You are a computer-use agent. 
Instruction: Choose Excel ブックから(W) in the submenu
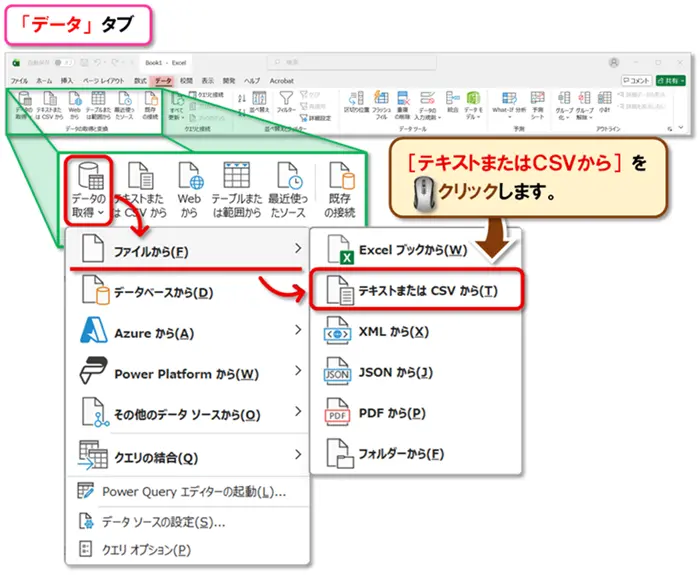[x=415, y=250]
